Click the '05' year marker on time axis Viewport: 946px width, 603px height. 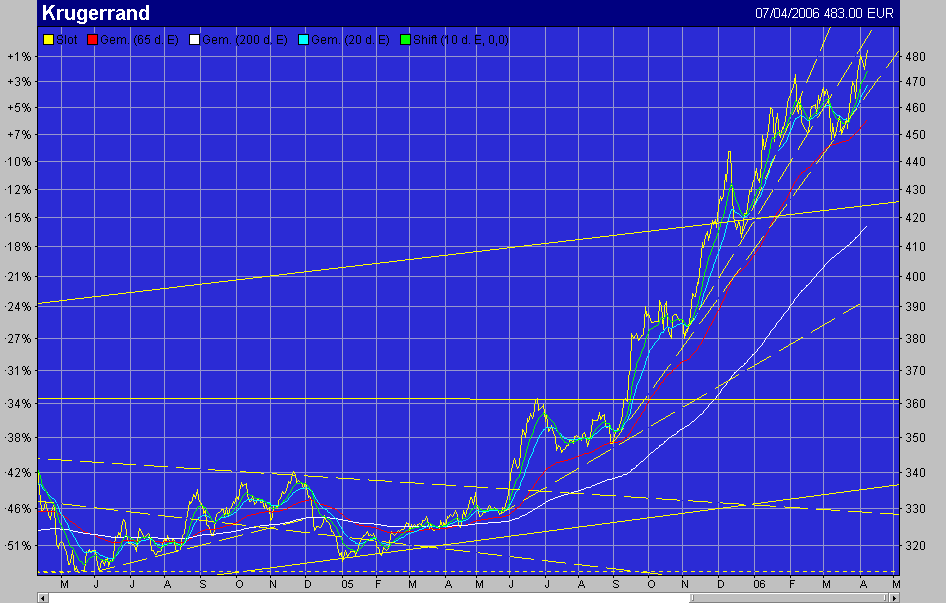click(x=347, y=584)
